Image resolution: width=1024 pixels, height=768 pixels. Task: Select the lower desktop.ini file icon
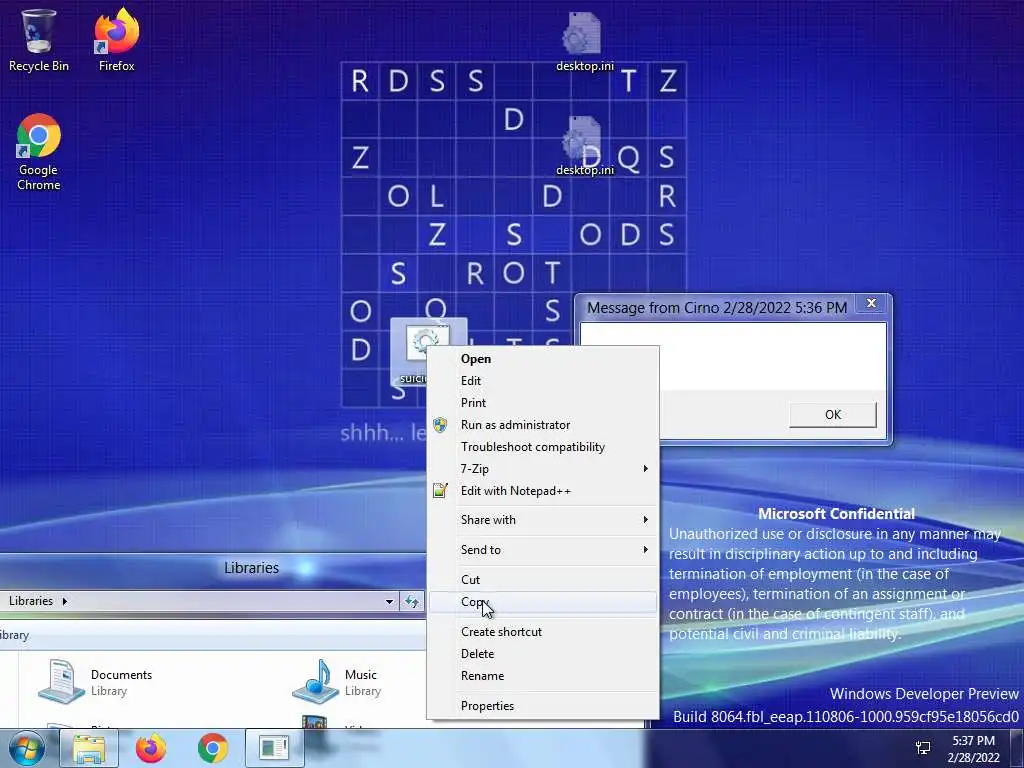click(584, 145)
